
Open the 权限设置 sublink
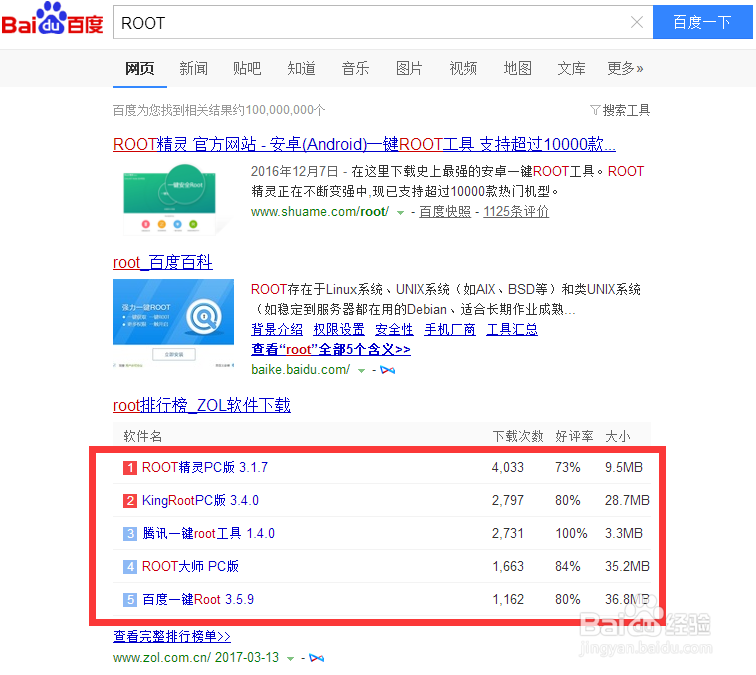tap(339, 329)
